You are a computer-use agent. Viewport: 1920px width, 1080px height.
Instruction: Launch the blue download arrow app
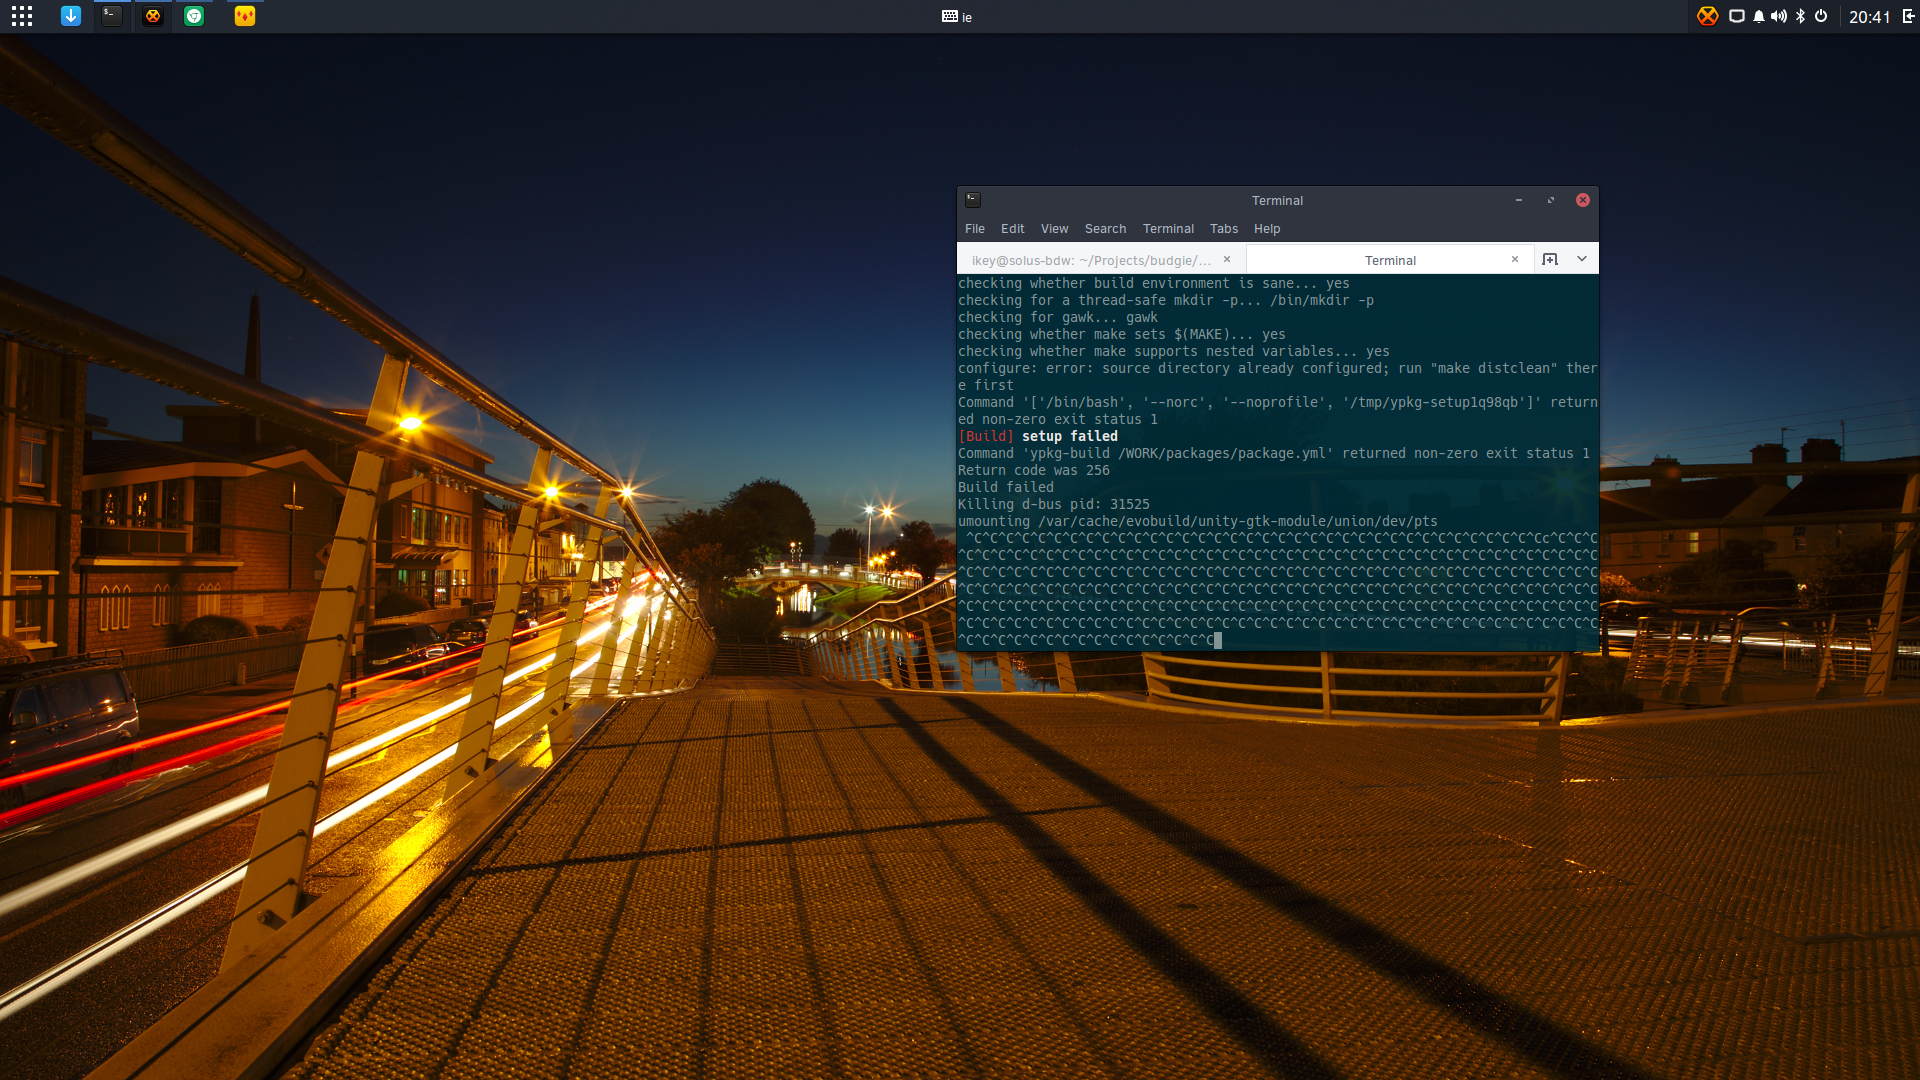71,16
